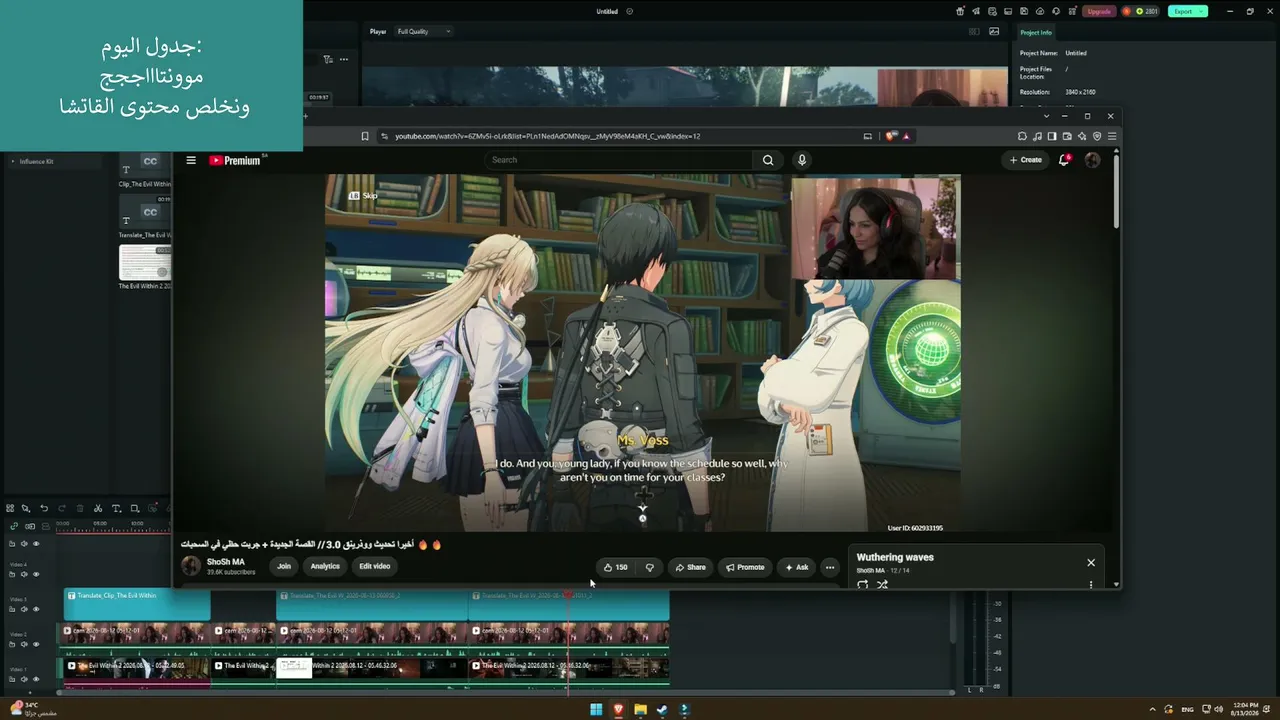Delete selected clip with trash icon

pos(80,508)
